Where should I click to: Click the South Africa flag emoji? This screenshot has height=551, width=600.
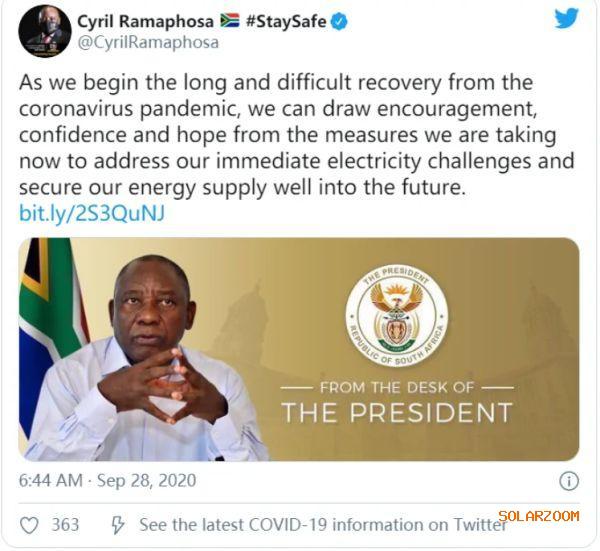(229, 21)
